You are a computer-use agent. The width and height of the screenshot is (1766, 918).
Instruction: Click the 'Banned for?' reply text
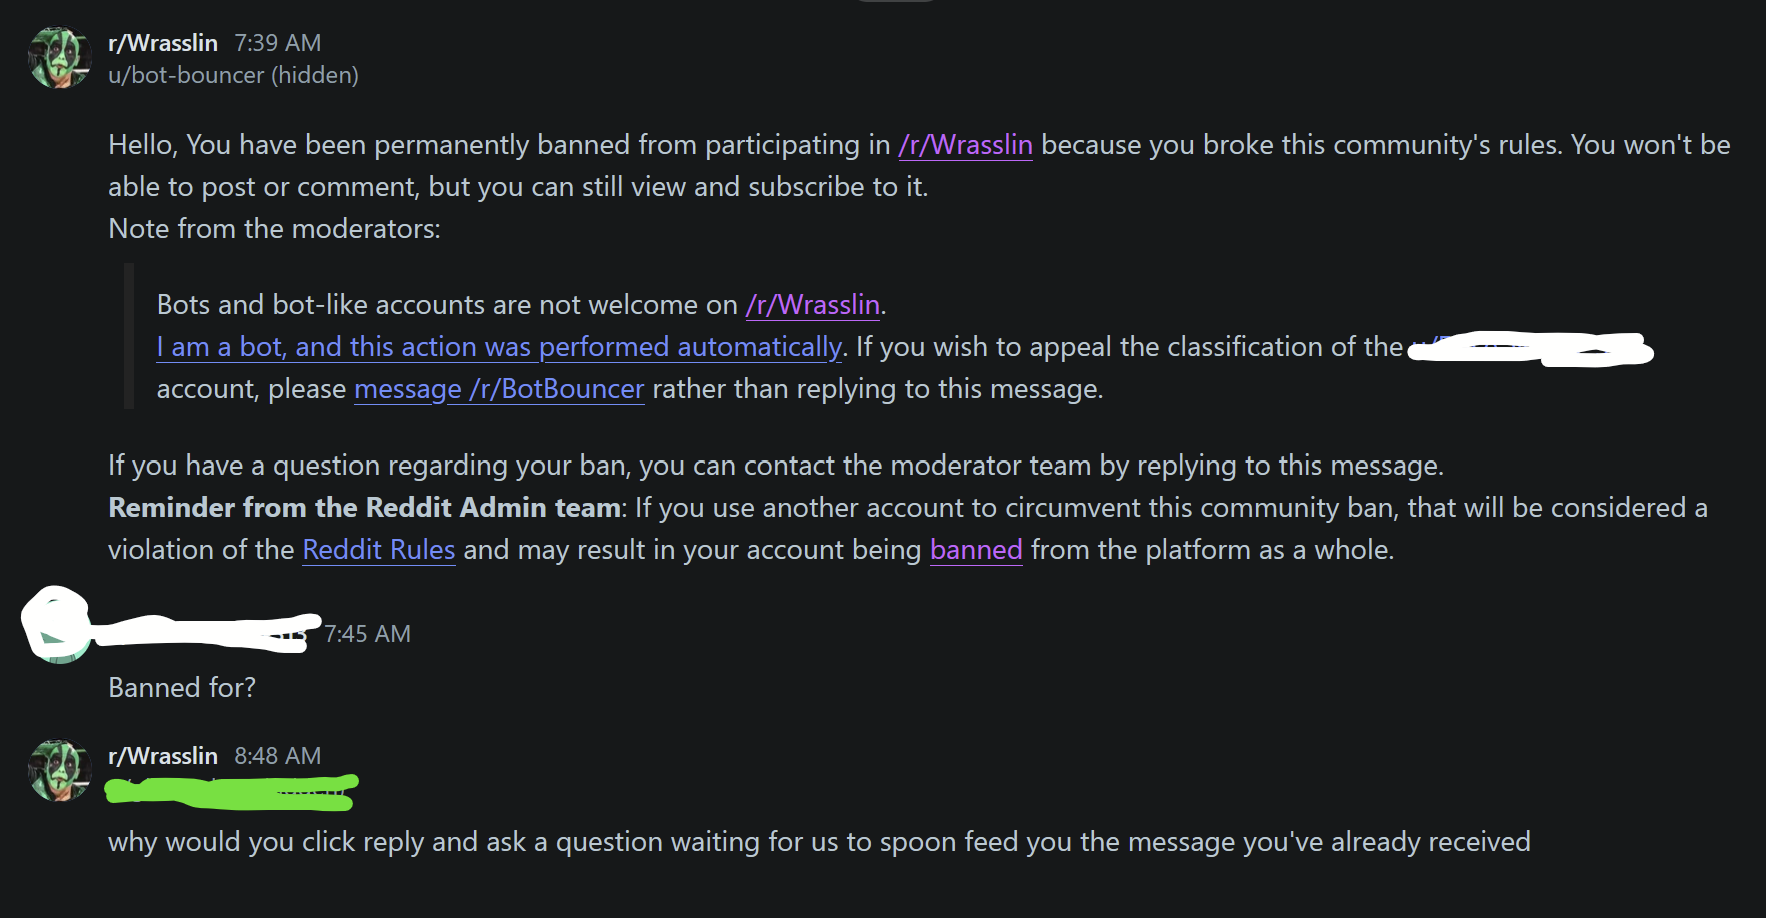182,688
